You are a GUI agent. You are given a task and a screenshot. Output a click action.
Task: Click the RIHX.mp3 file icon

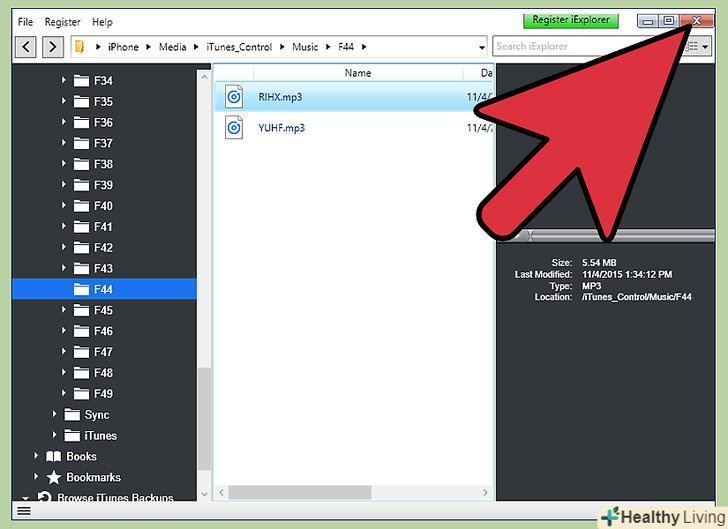tap(234, 97)
